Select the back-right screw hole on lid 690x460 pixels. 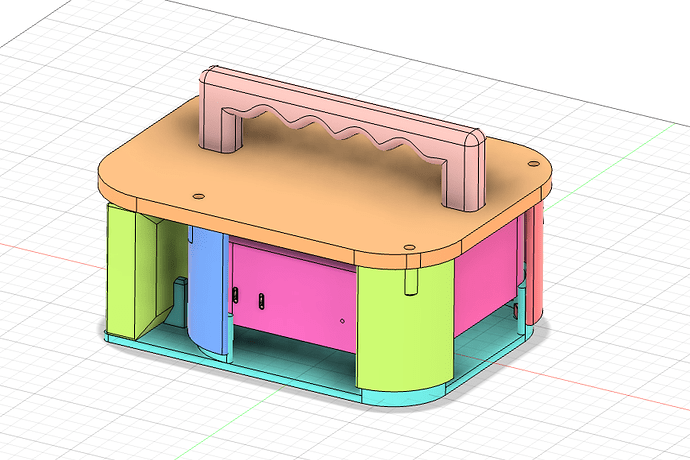(533, 164)
